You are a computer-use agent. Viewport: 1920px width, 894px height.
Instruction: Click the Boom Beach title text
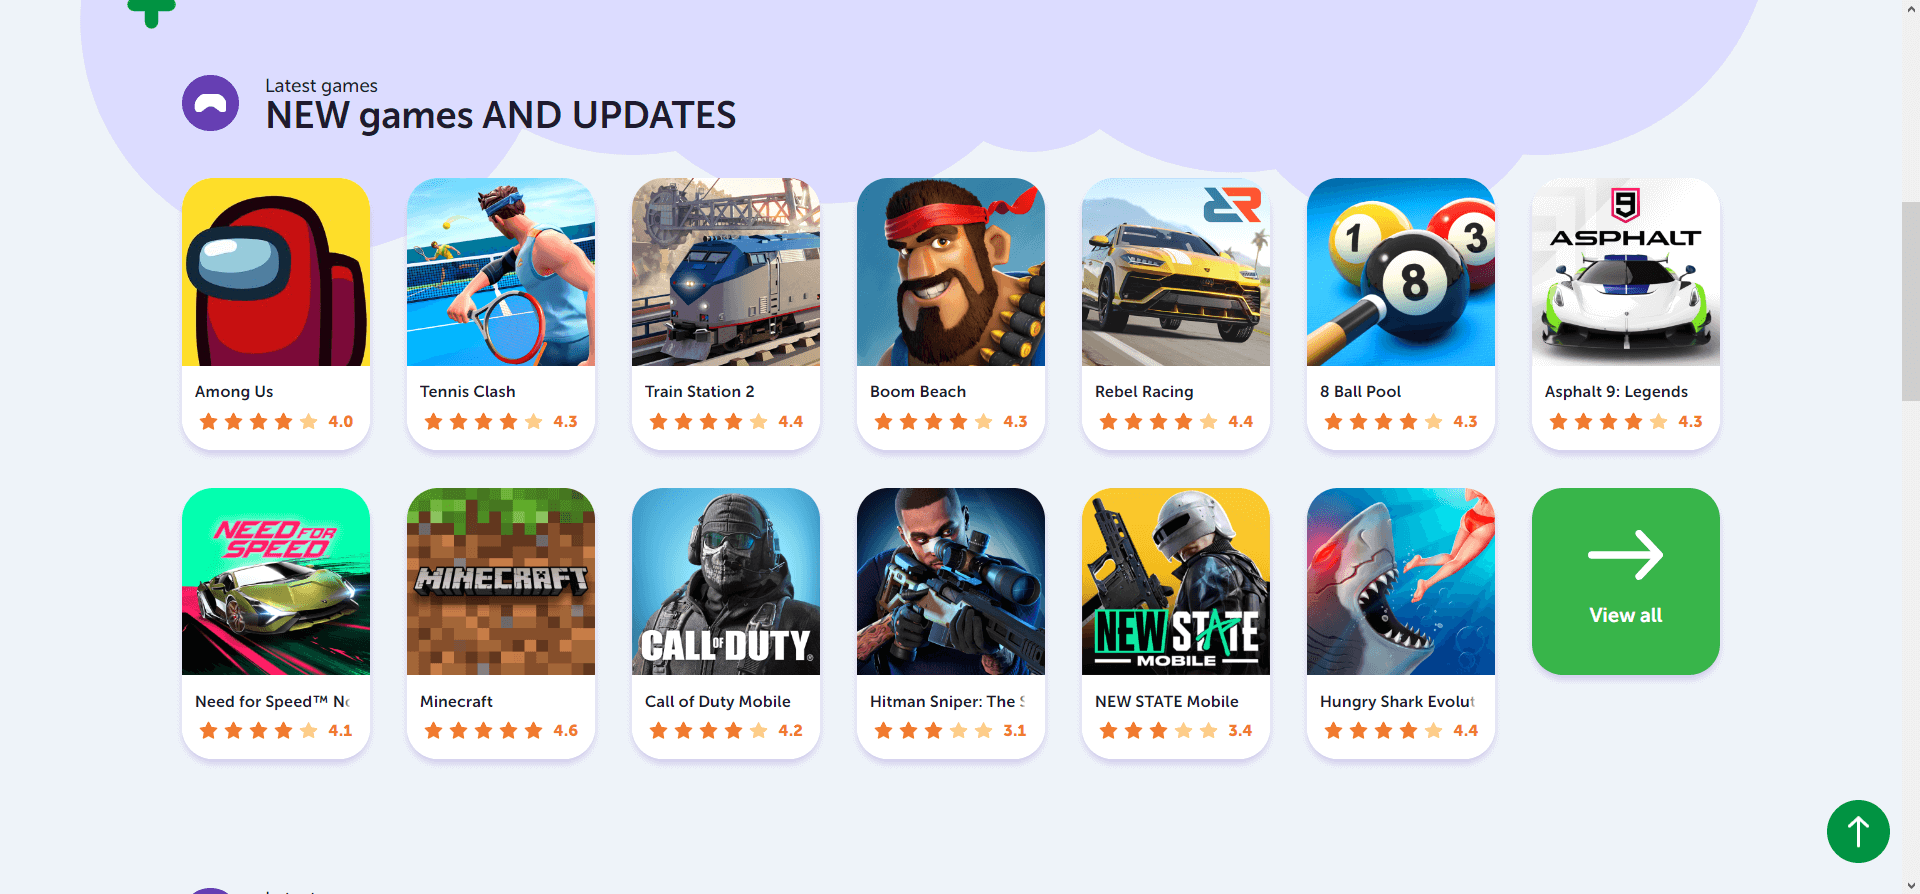pos(918,392)
